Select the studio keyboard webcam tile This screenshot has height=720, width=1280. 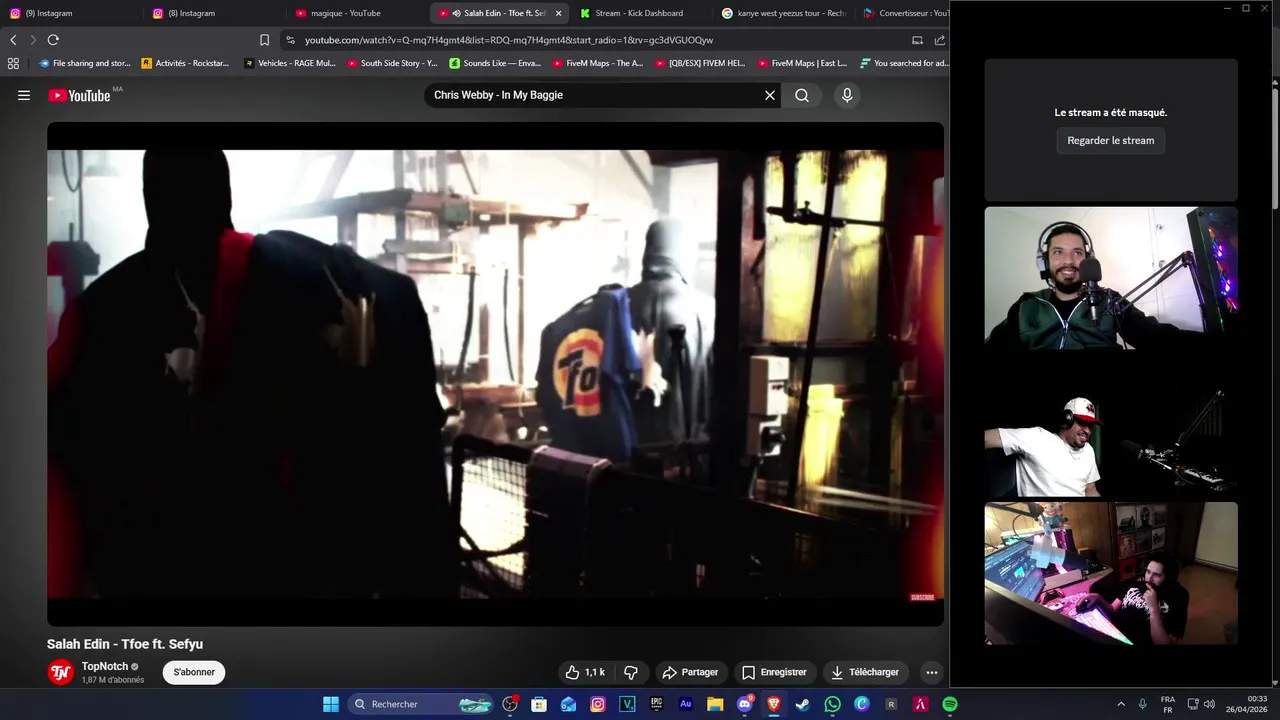click(1111, 573)
